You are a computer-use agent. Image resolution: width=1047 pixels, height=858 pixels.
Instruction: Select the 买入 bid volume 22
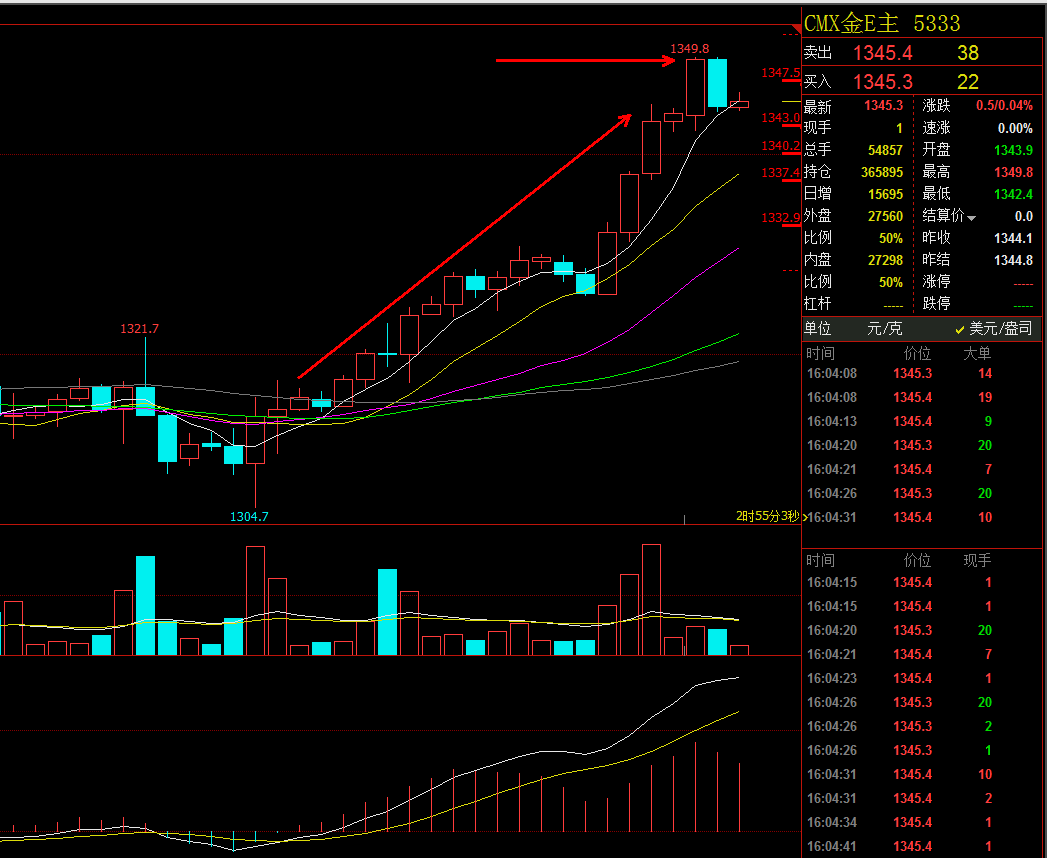pos(968,81)
